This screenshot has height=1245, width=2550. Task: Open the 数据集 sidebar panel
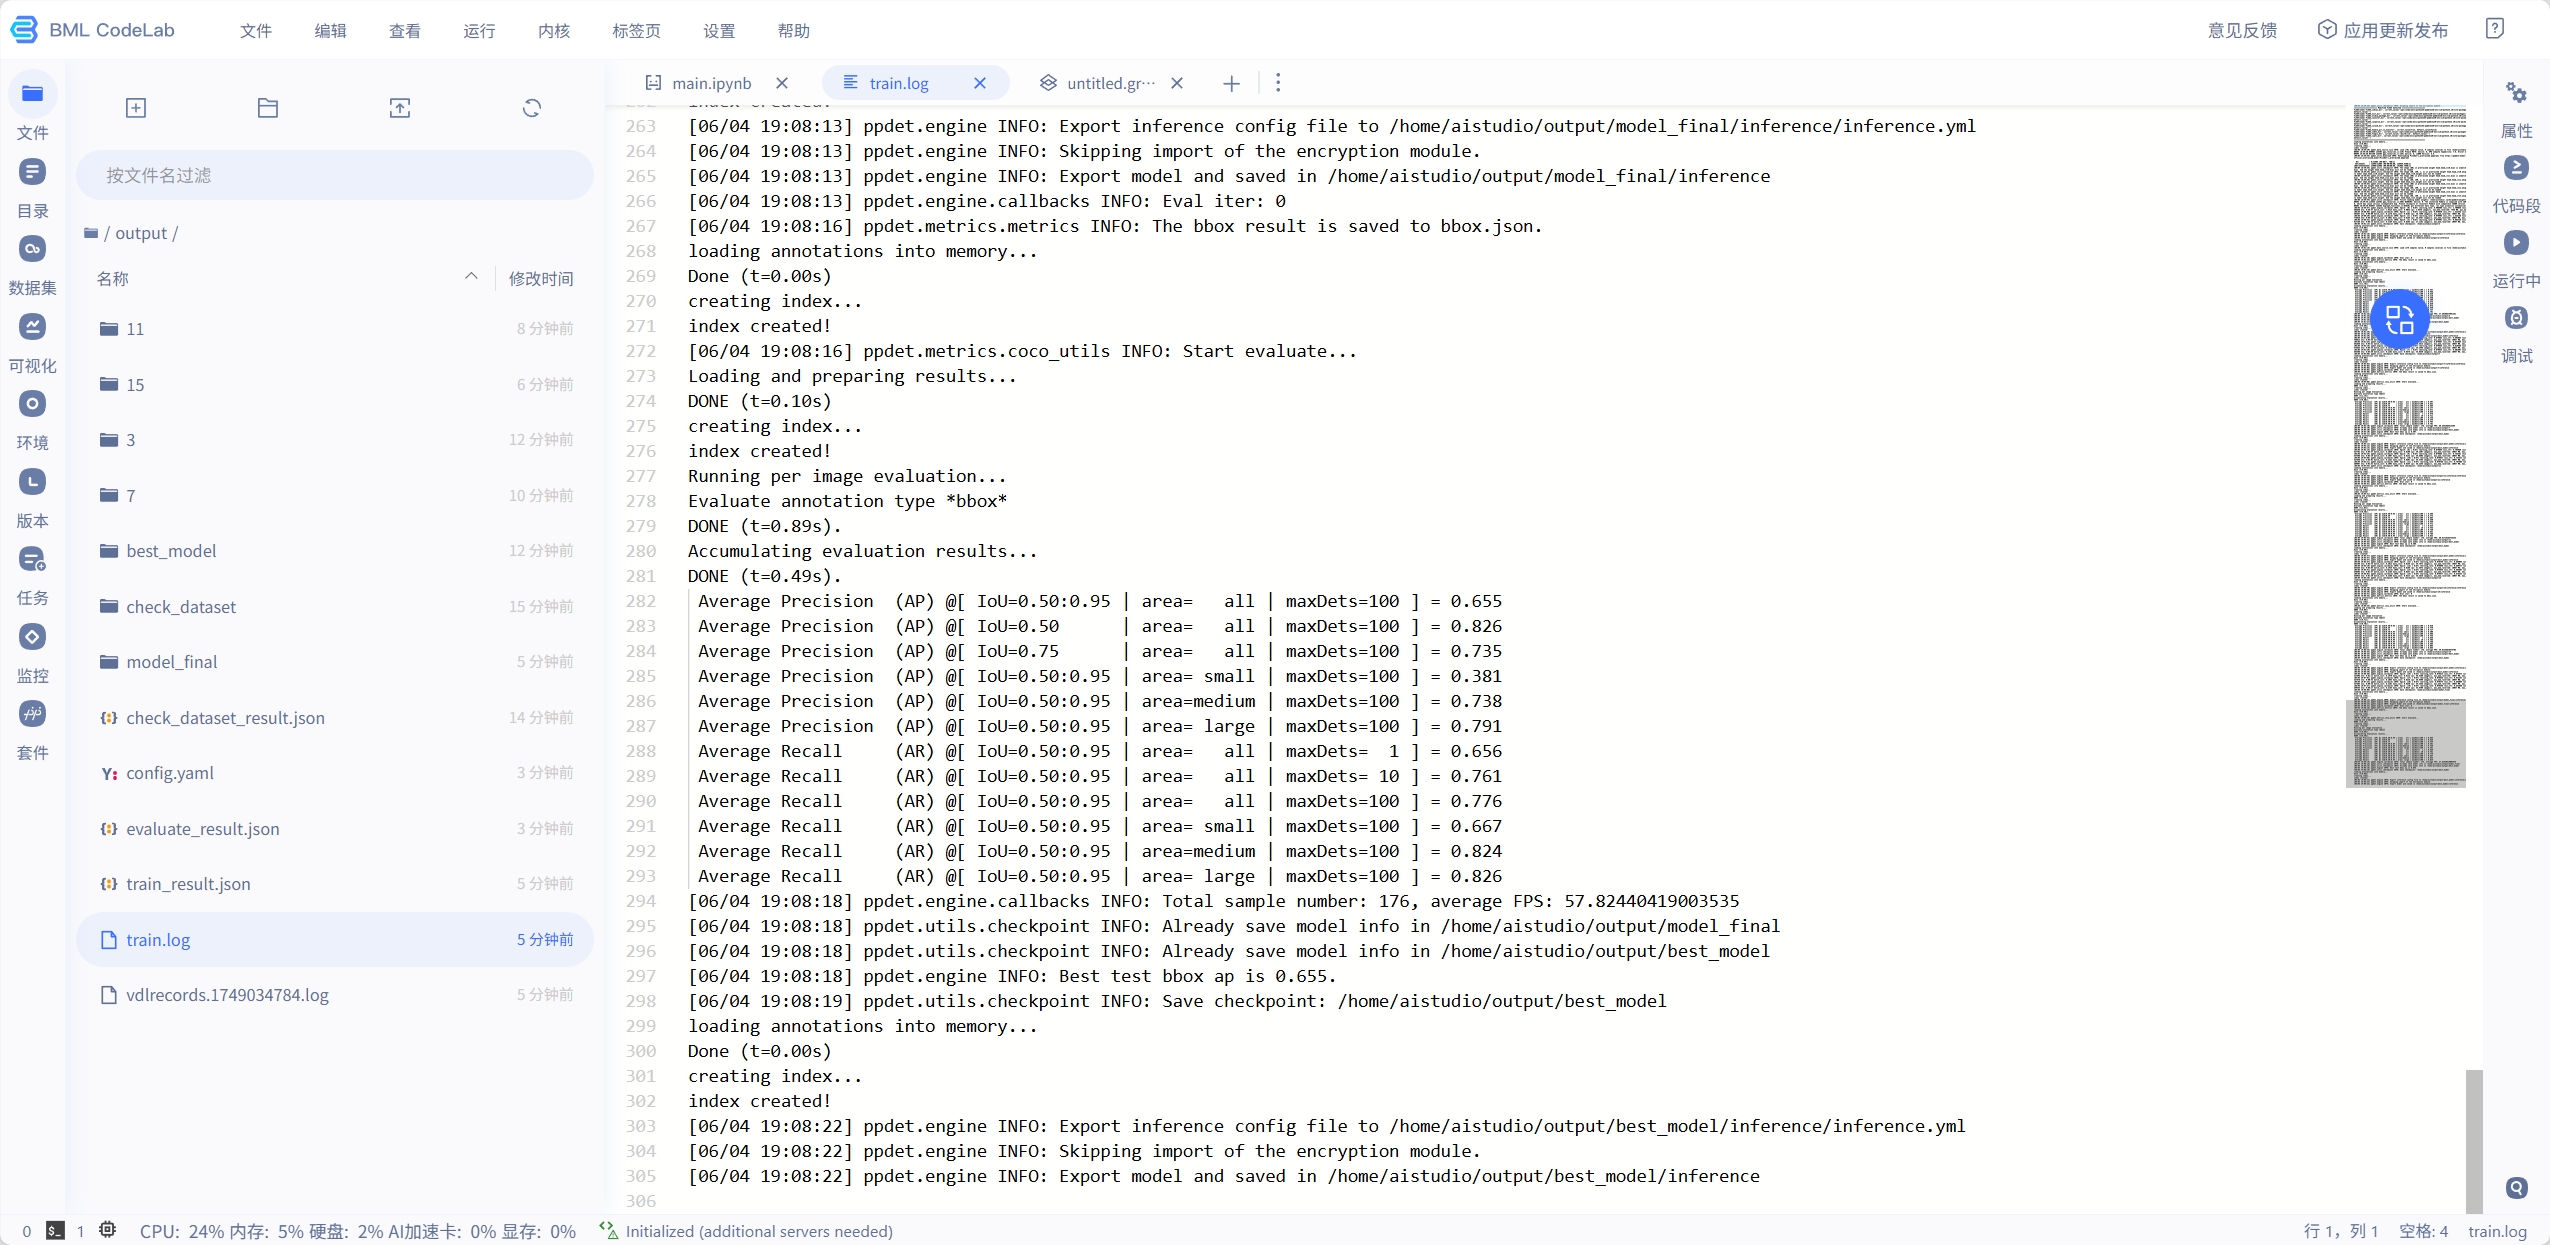(32, 250)
